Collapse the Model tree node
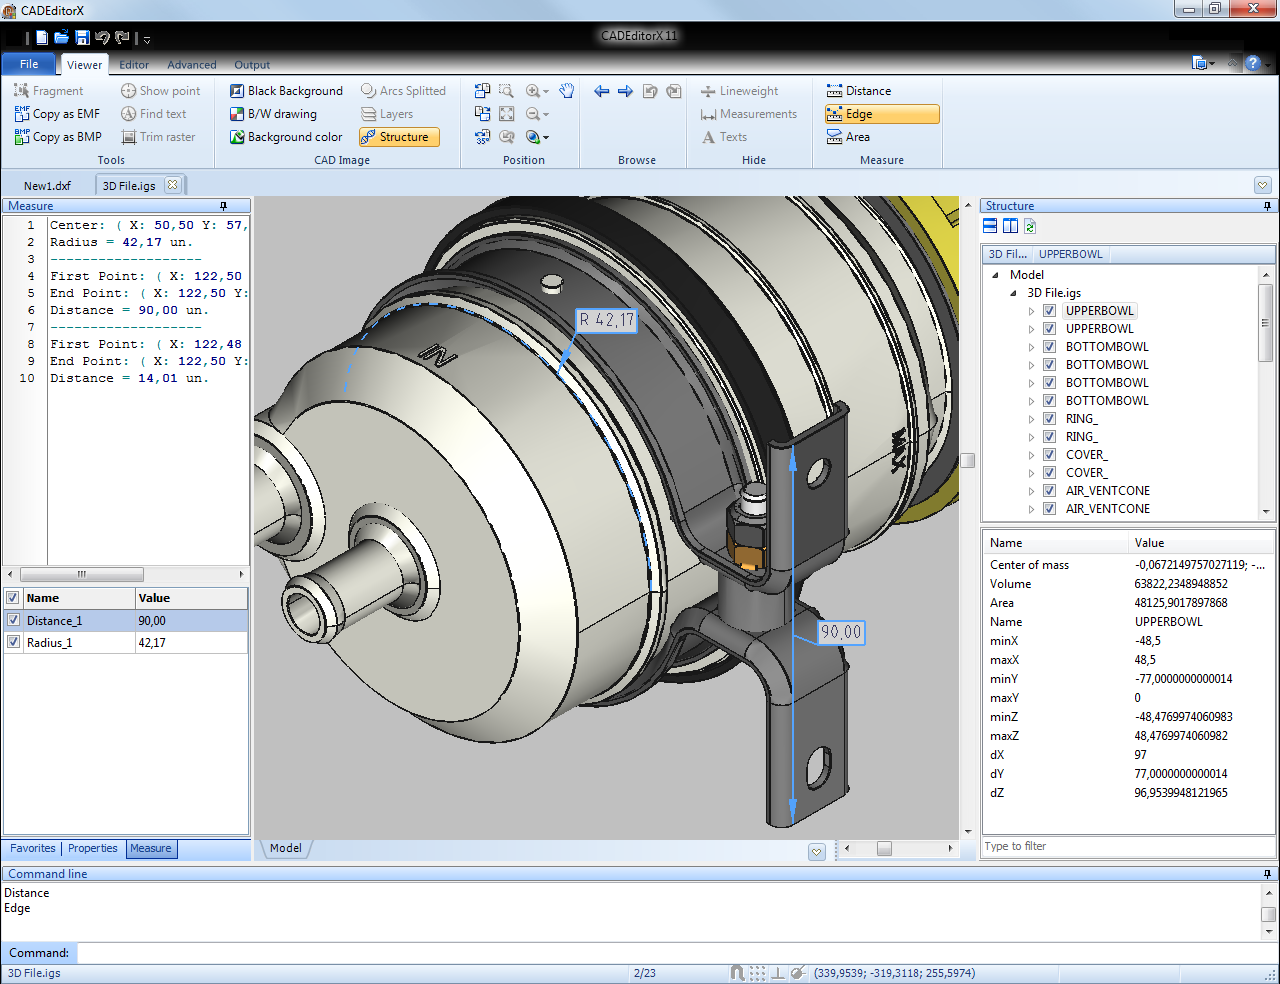 tap(995, 275)
